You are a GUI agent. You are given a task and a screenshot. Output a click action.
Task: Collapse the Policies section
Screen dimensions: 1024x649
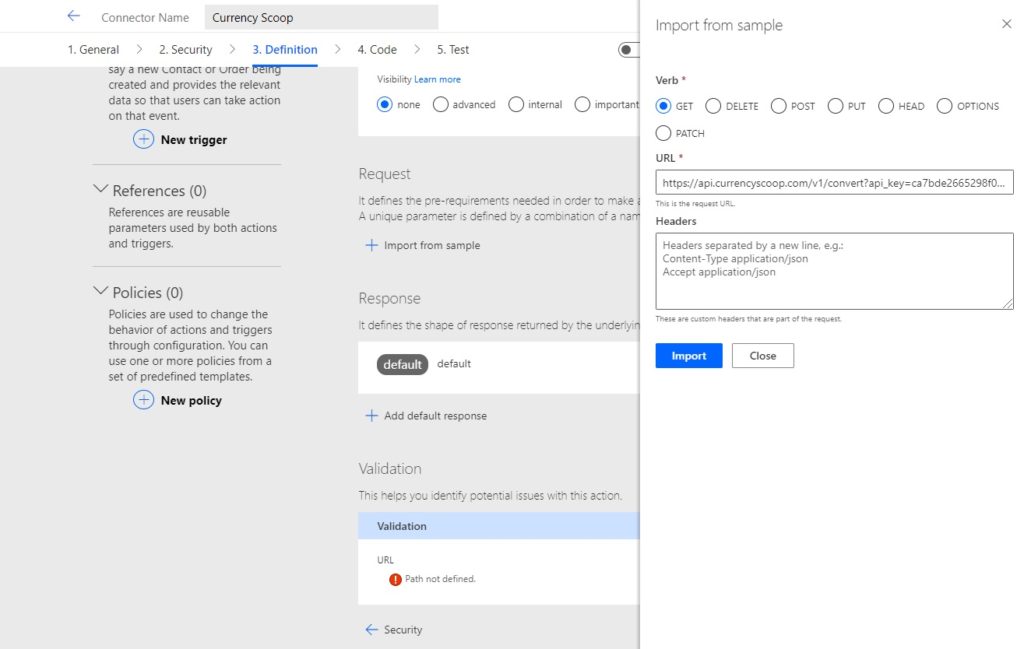[100, 291]
